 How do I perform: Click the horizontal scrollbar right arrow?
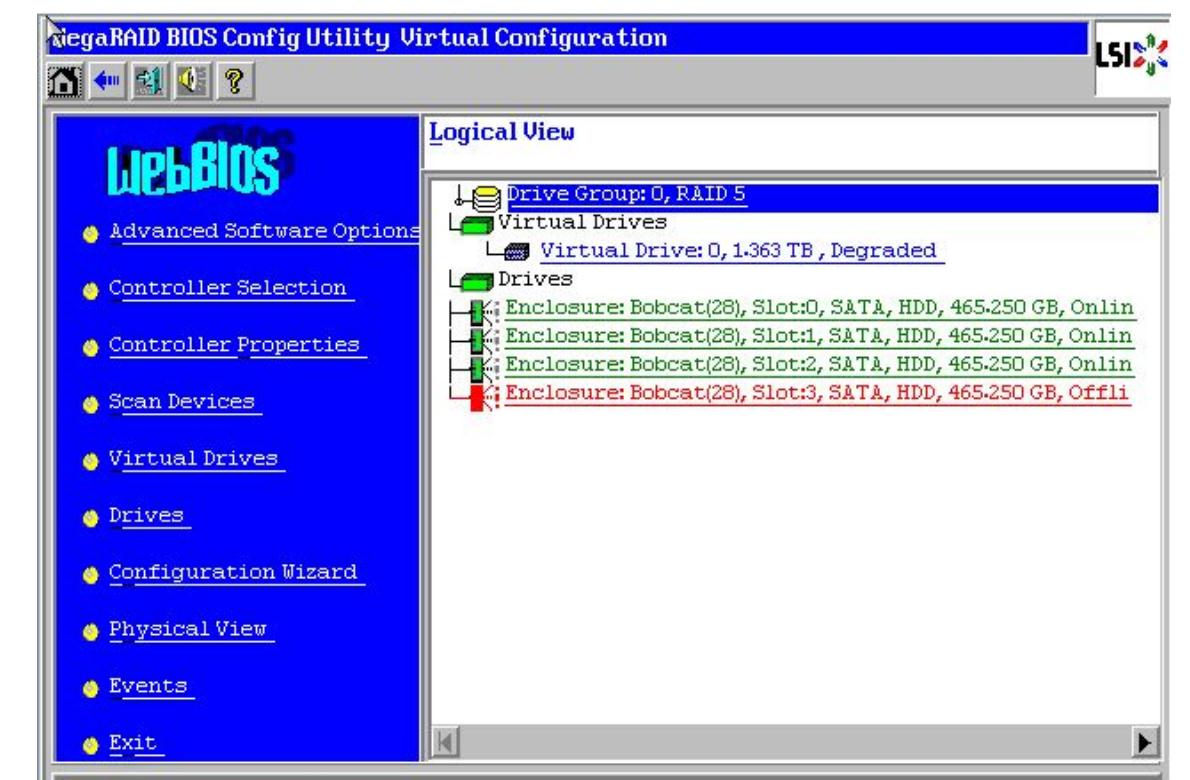[1144, 741]
